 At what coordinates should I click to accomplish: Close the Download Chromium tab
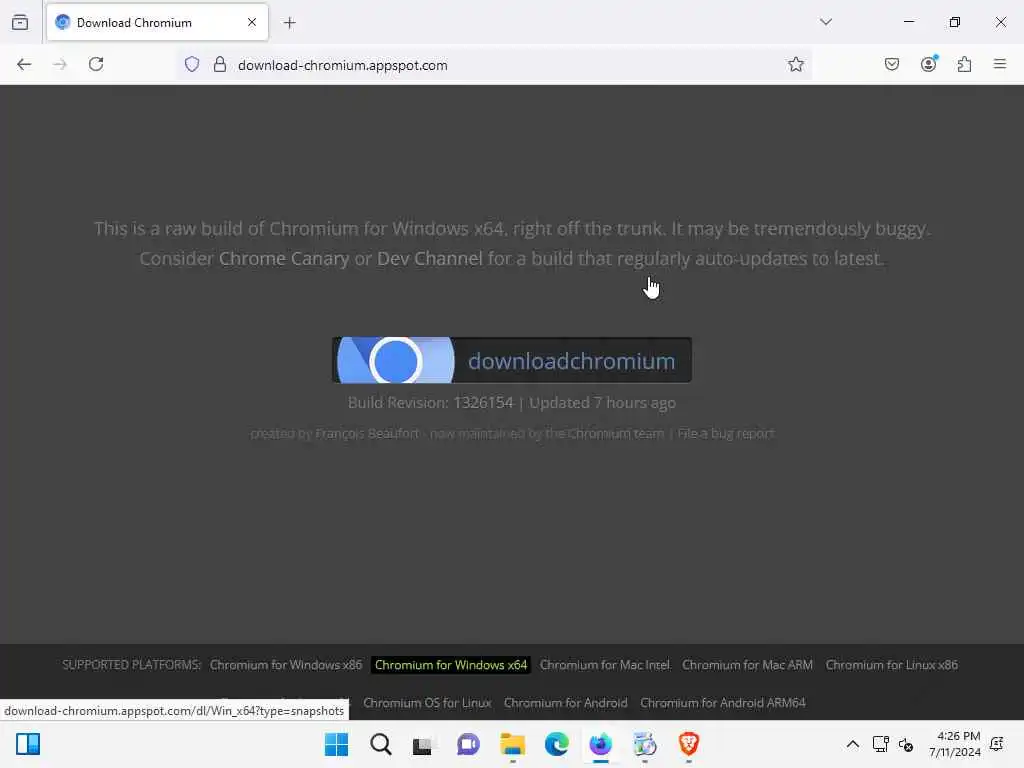point(251,22)
